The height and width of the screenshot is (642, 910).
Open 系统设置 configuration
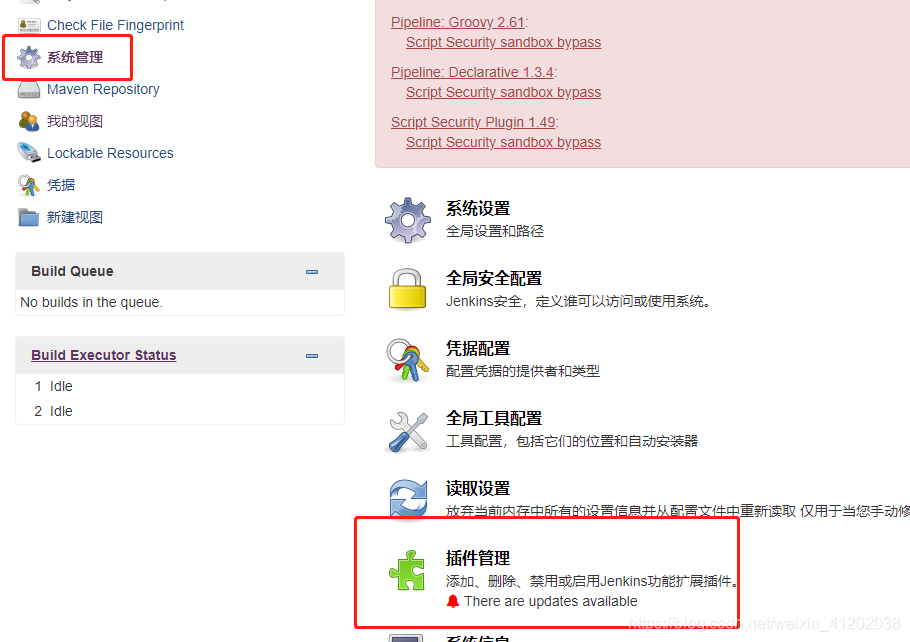pyautogui.click(x=478, y=209)
